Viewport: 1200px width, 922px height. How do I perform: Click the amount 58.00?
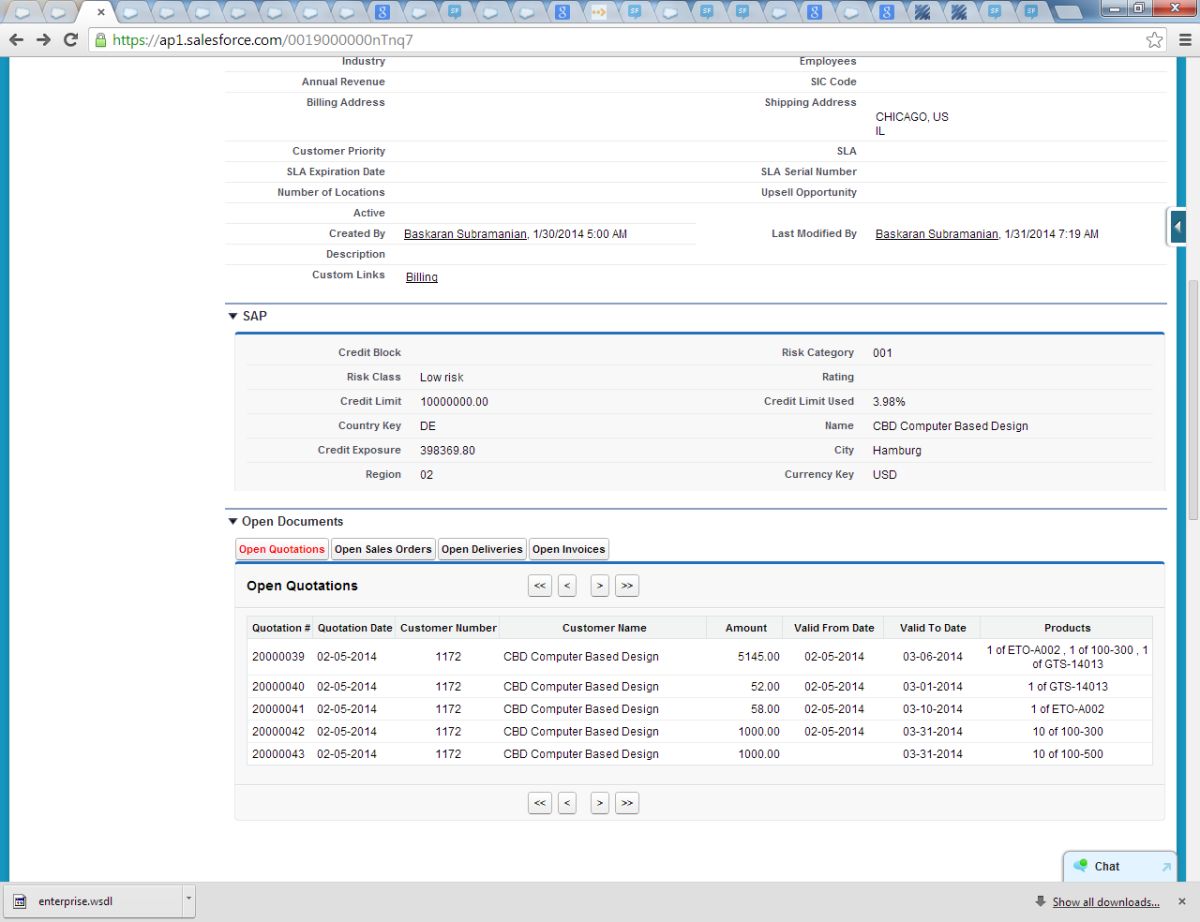pyautogui.click(x=765, y=709)
